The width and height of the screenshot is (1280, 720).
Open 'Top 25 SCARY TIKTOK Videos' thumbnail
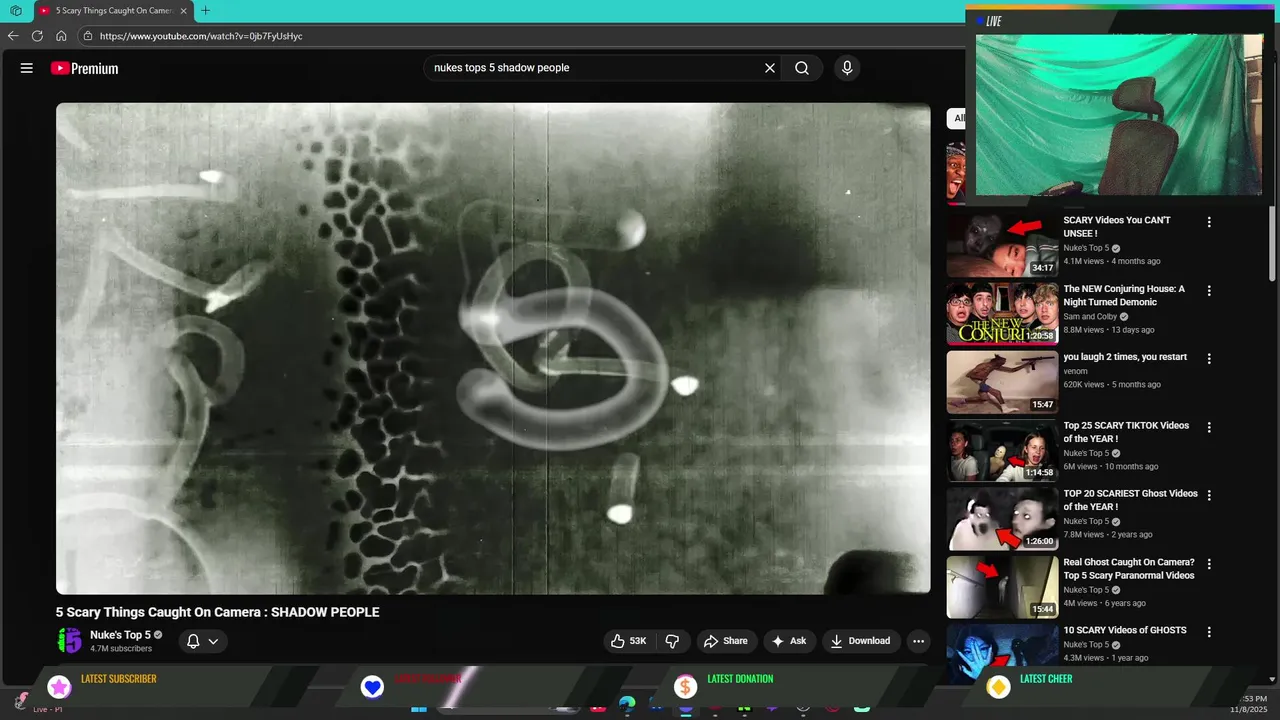[x=1002, y=450]
